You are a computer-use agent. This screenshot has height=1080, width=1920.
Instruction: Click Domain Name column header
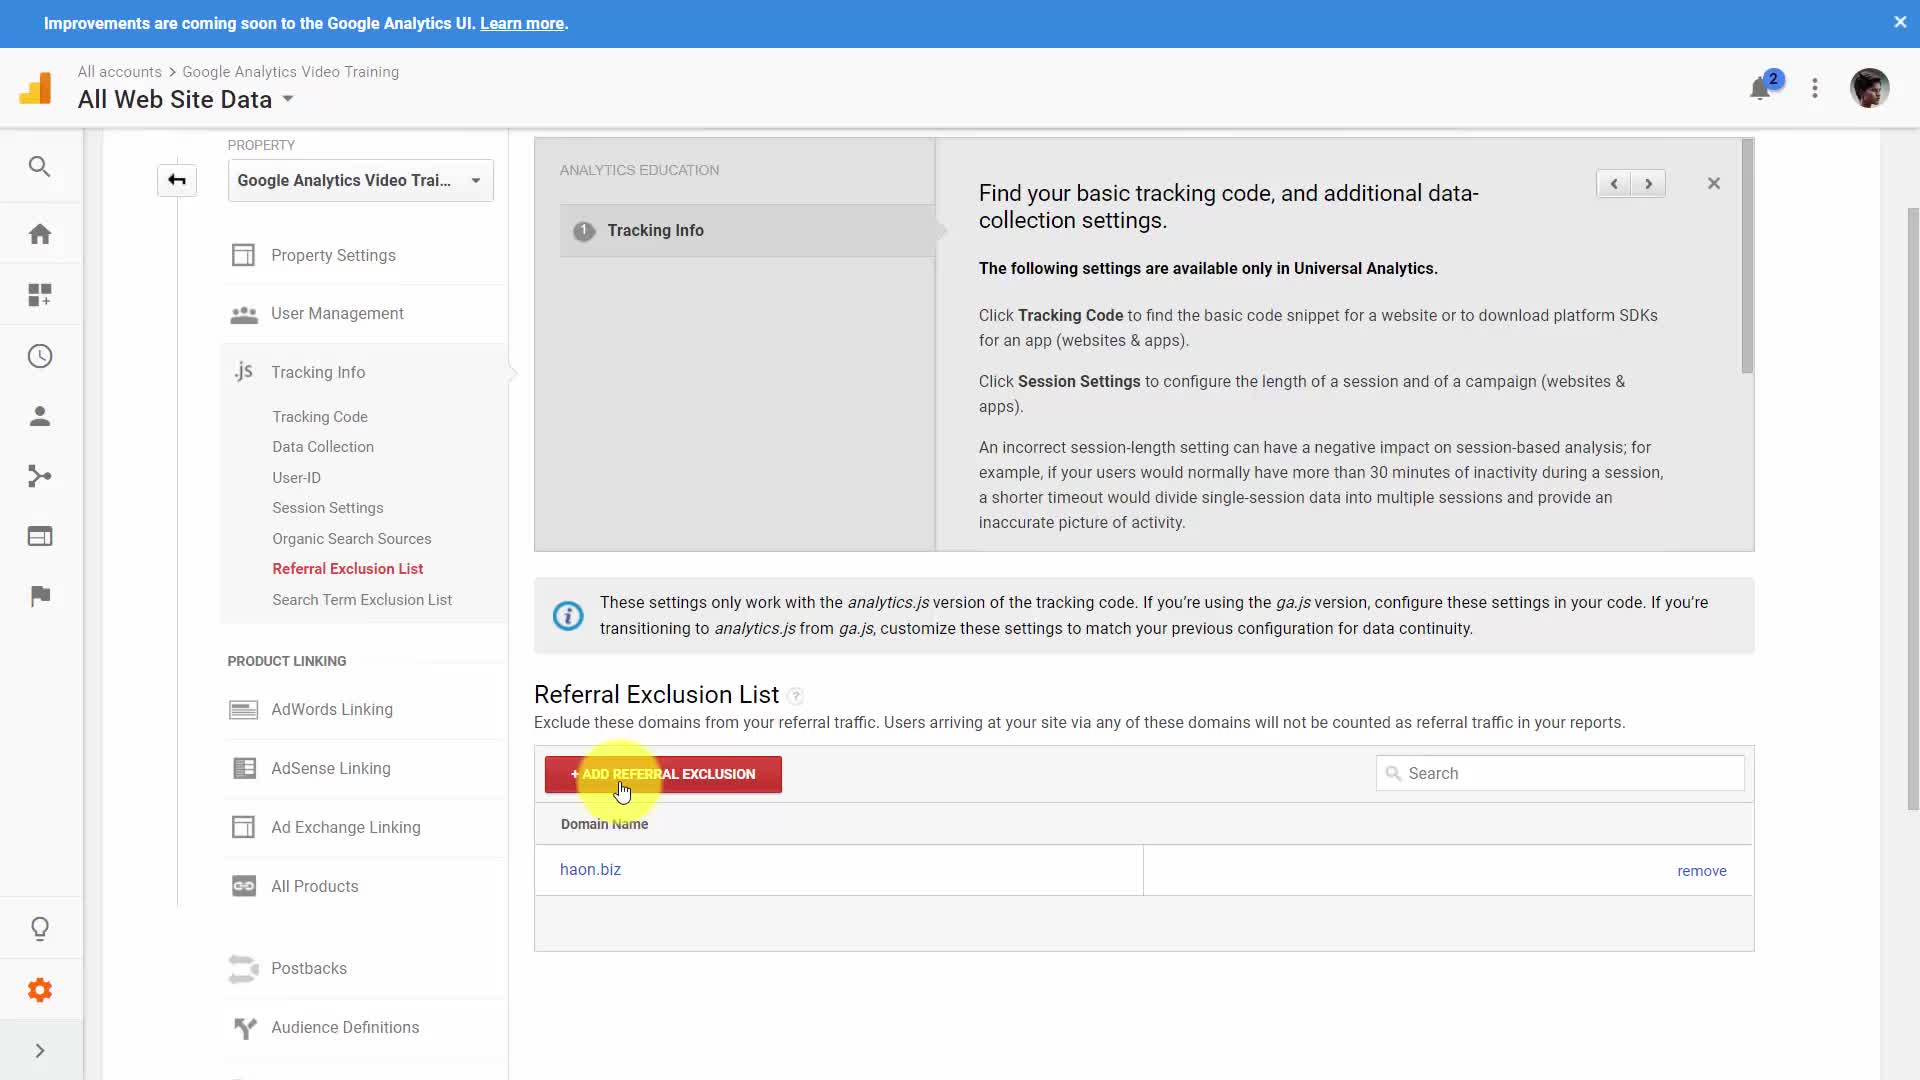(x=604, y=824)
